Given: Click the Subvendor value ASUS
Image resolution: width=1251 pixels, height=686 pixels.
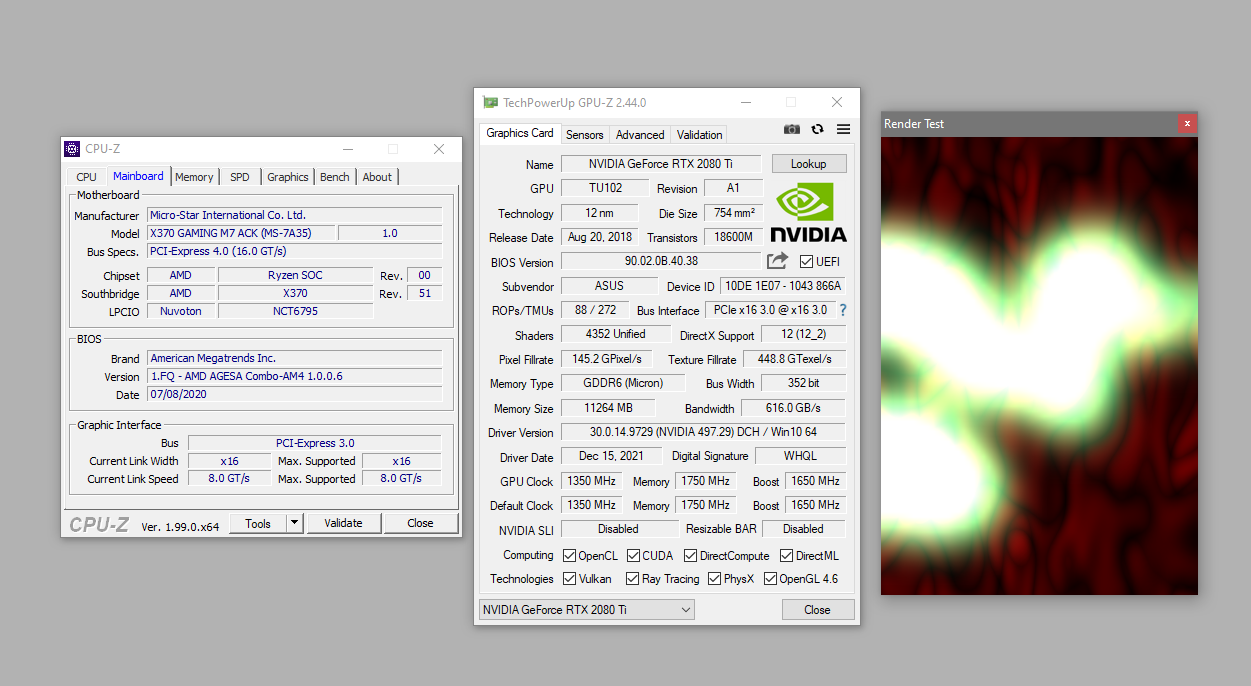Looking at the screenshot, I should (x=609, y=286).
